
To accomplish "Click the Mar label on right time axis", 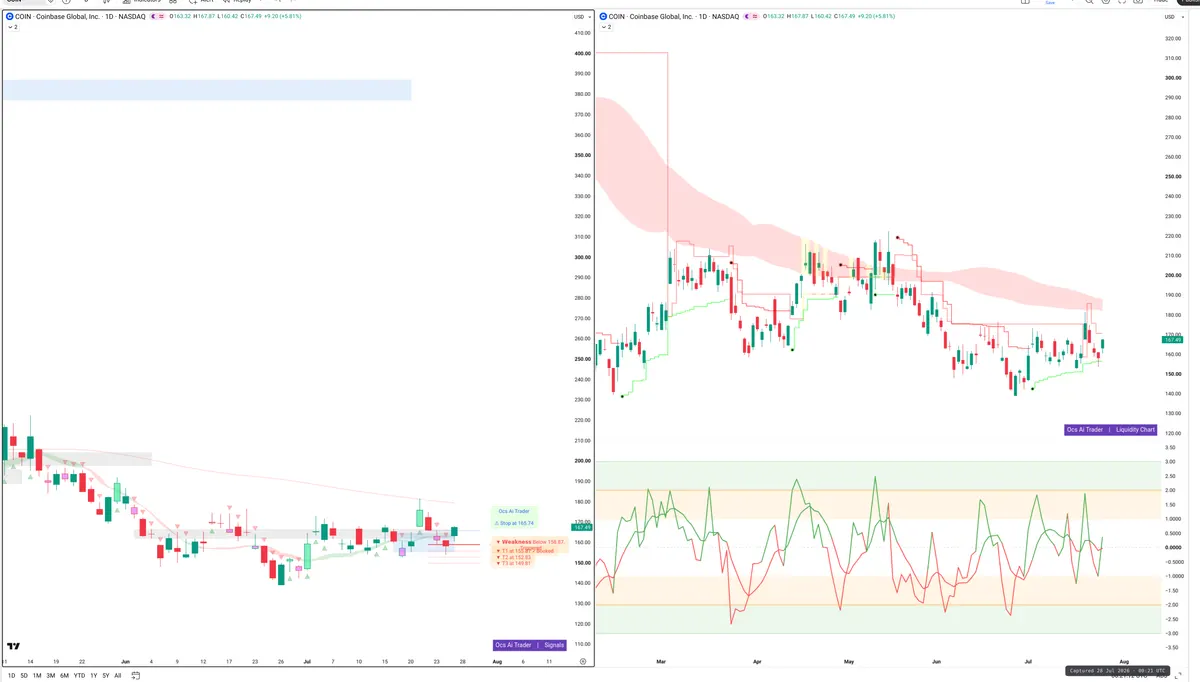I will pyautogui.click(x=661, y=661).
